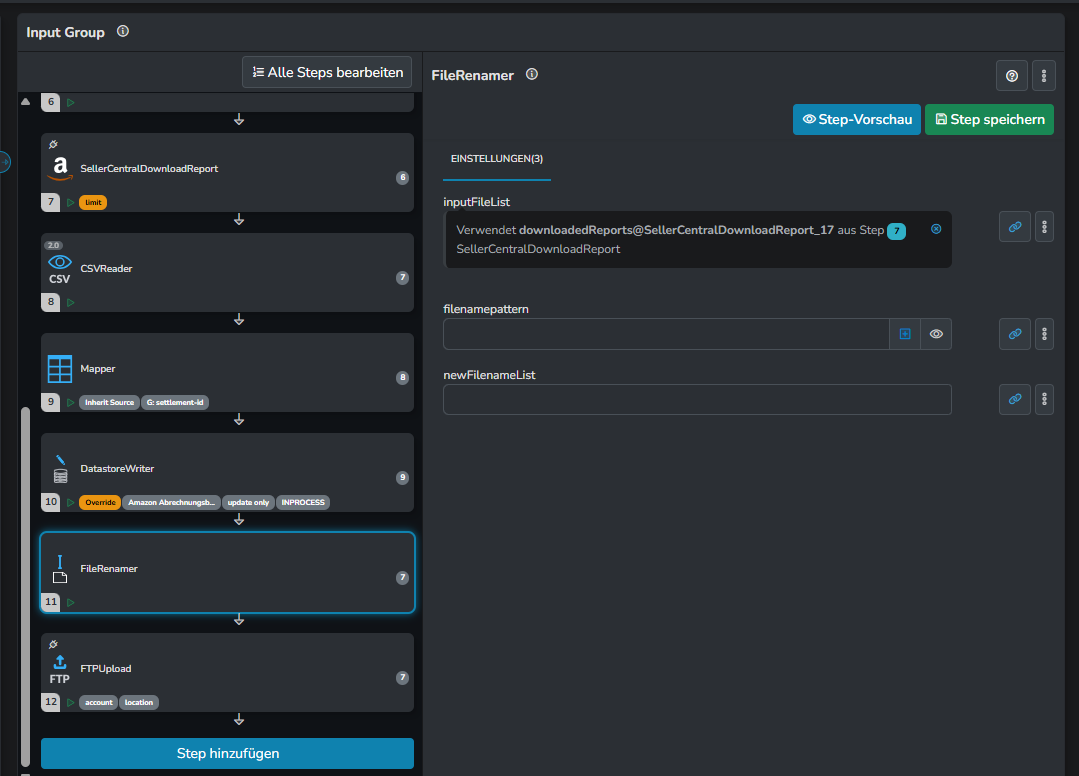Run step 6 with its play icon

(x=71, y=103)
